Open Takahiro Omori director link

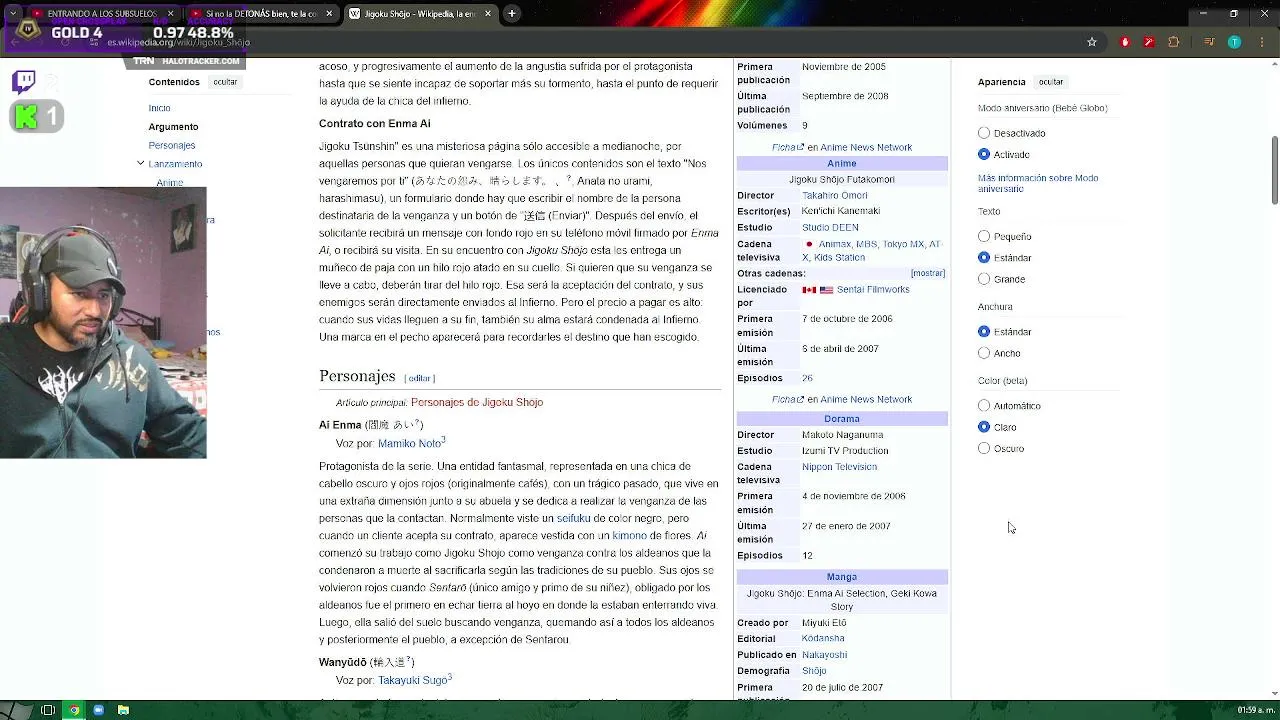point(835,196)
